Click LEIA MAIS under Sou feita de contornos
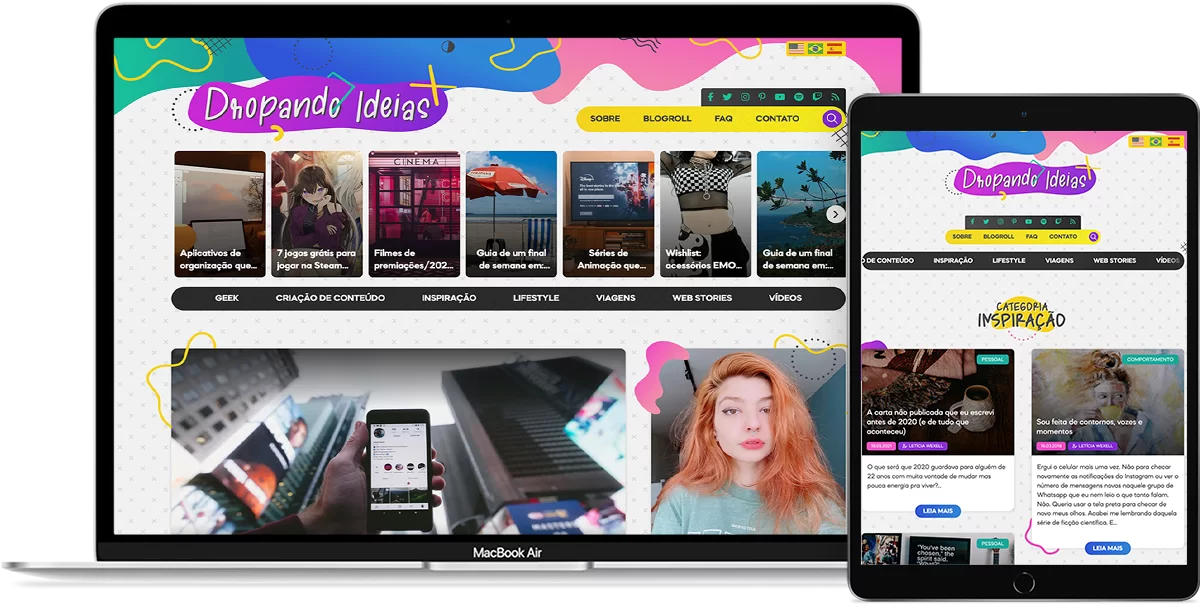 [1107, 548]
